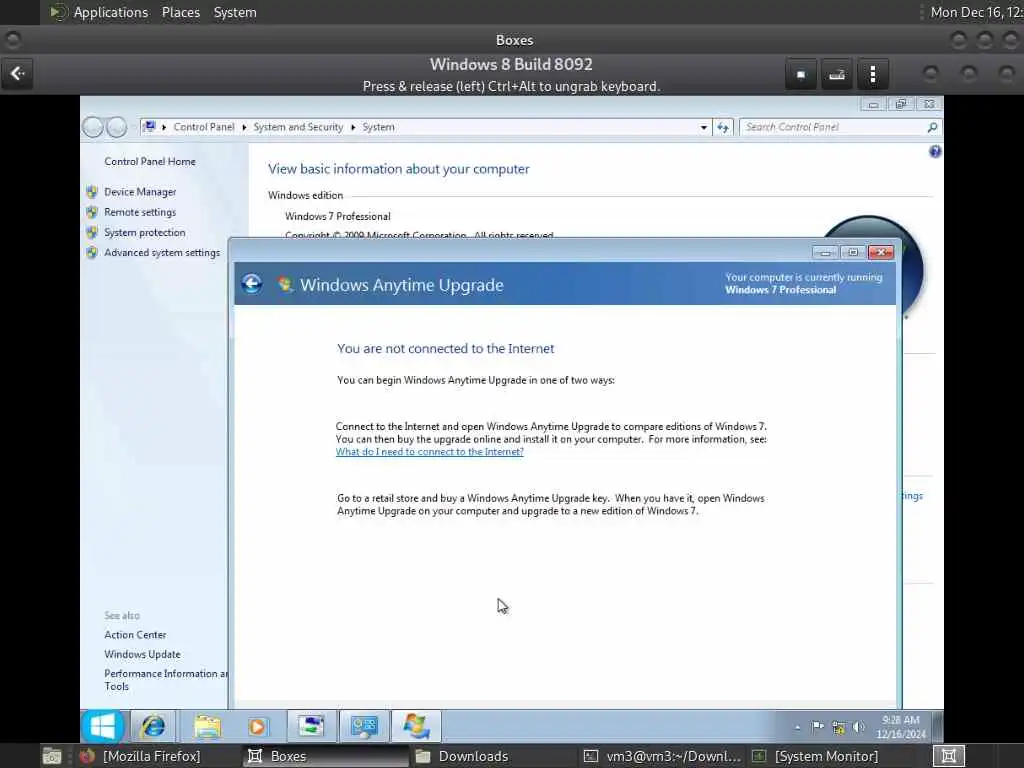Click 'What do I need to connect' link
This screenshot has width=1024, height=768.
point(430,451)
